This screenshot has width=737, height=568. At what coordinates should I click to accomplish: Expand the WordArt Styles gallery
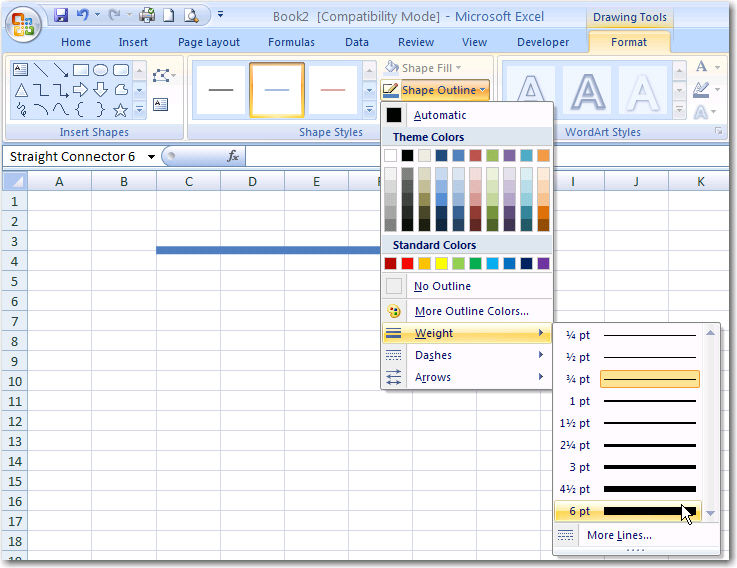(679, 110)
